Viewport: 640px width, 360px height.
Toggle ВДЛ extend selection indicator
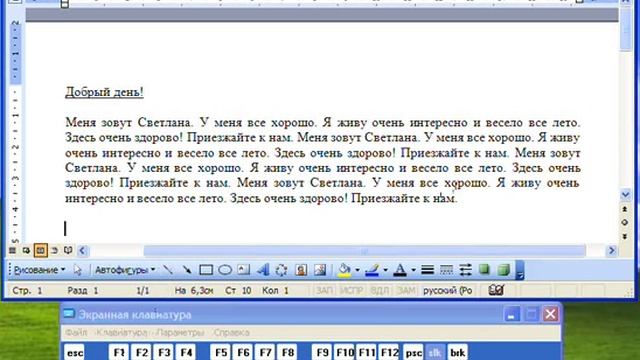click(x=379, y=290)
